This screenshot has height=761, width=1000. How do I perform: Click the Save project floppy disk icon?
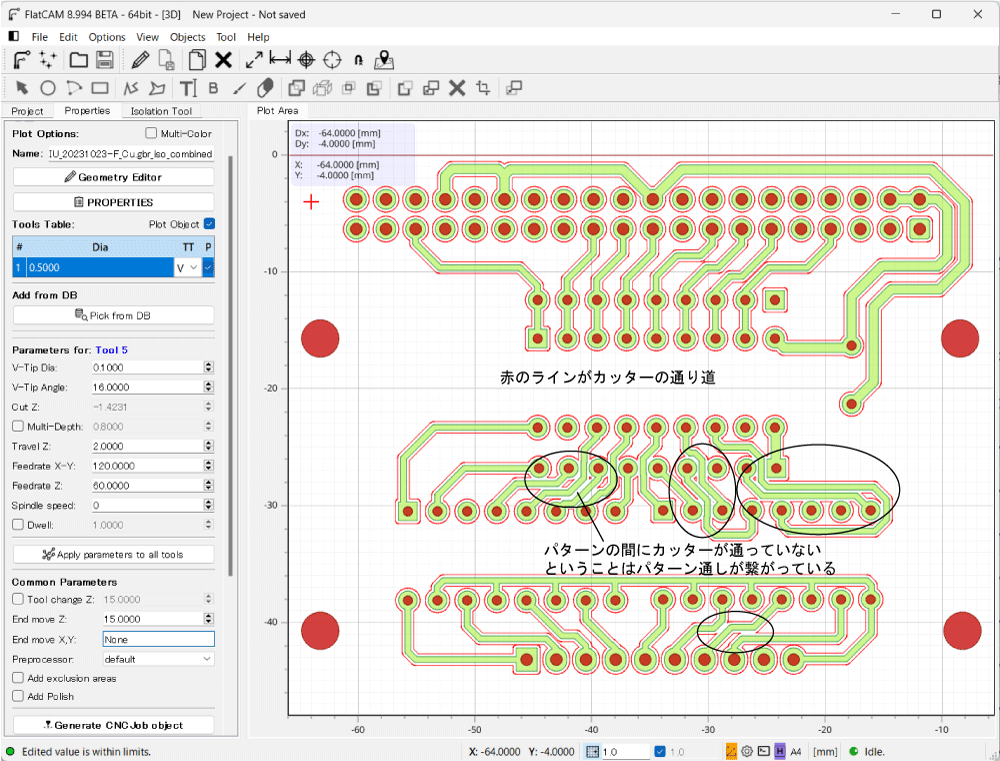coord(104,60)
